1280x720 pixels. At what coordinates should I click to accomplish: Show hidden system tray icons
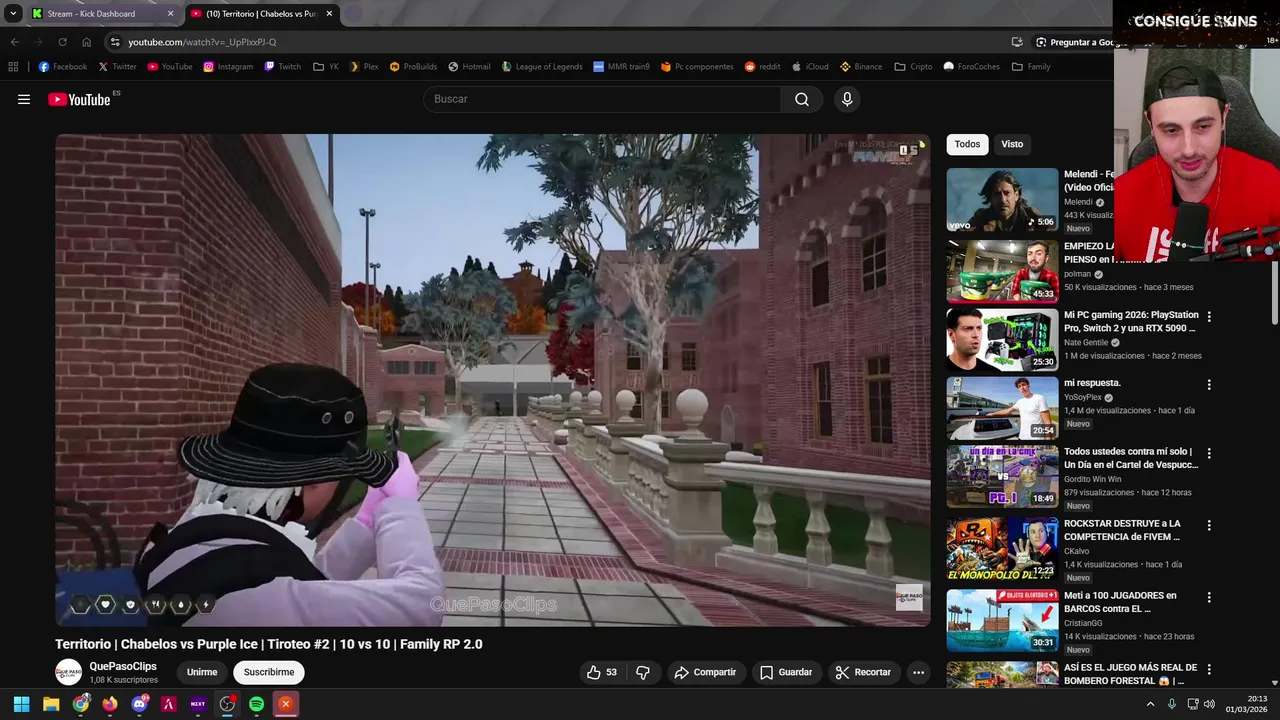pos(1150,704)
